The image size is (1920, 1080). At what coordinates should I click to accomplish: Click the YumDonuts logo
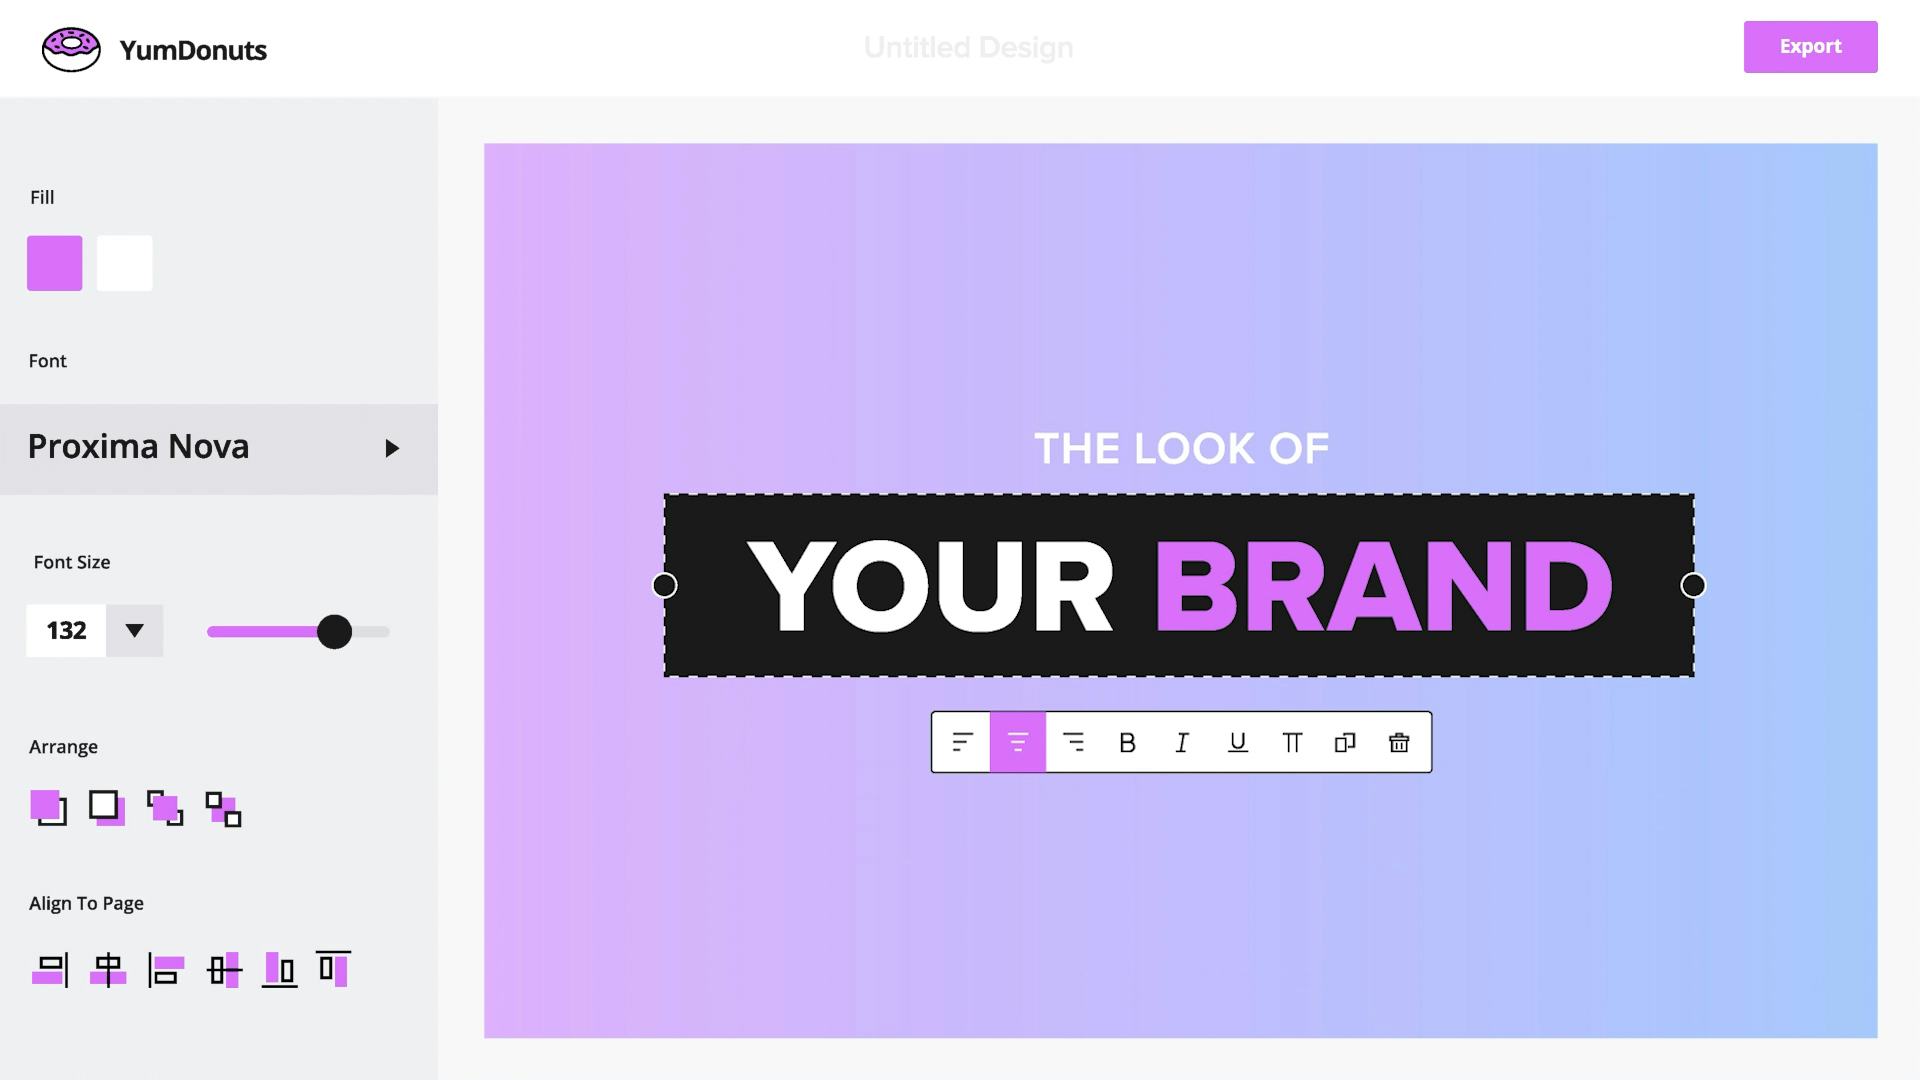tap(154, 49)
